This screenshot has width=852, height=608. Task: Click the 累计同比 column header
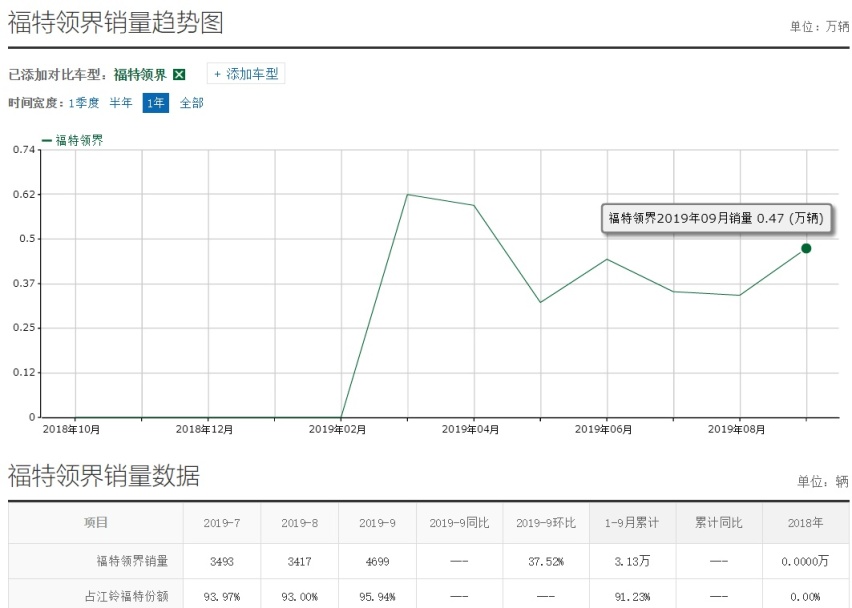coord(718,523)
